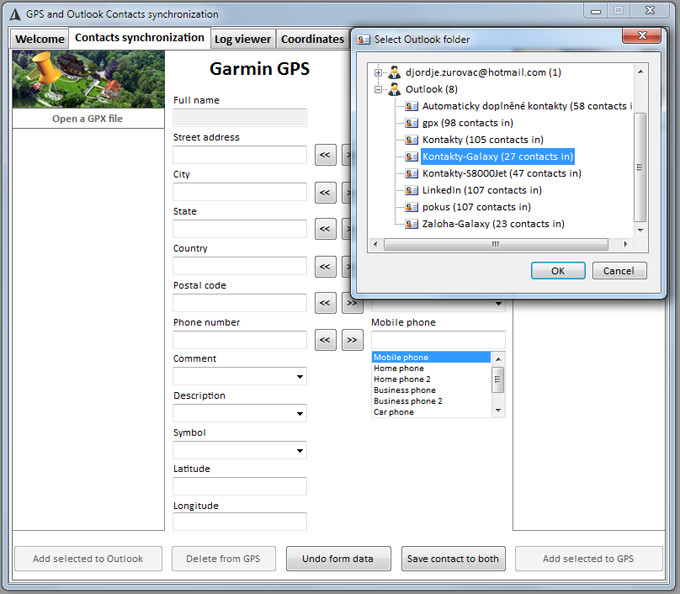Open the Symbol dropdown
The width and height of the screenshot is (680, 594).
point(300,450)
